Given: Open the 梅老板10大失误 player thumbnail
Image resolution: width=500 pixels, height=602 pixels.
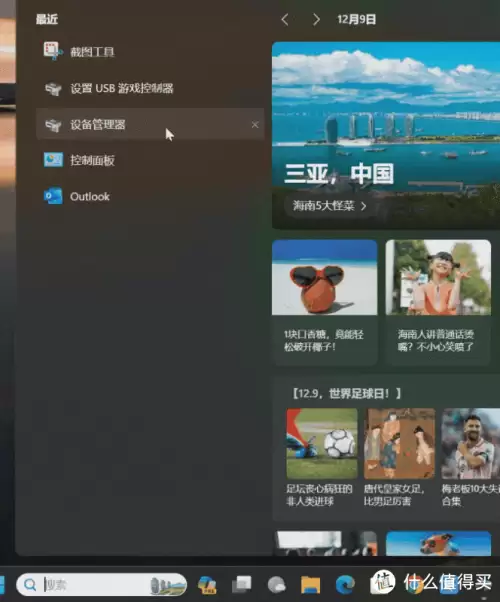Looking at the screenshot, I should point(471,443).
